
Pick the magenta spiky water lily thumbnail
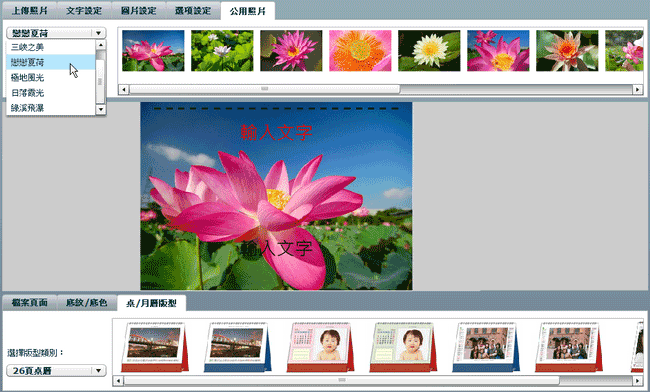coord(291,51)
